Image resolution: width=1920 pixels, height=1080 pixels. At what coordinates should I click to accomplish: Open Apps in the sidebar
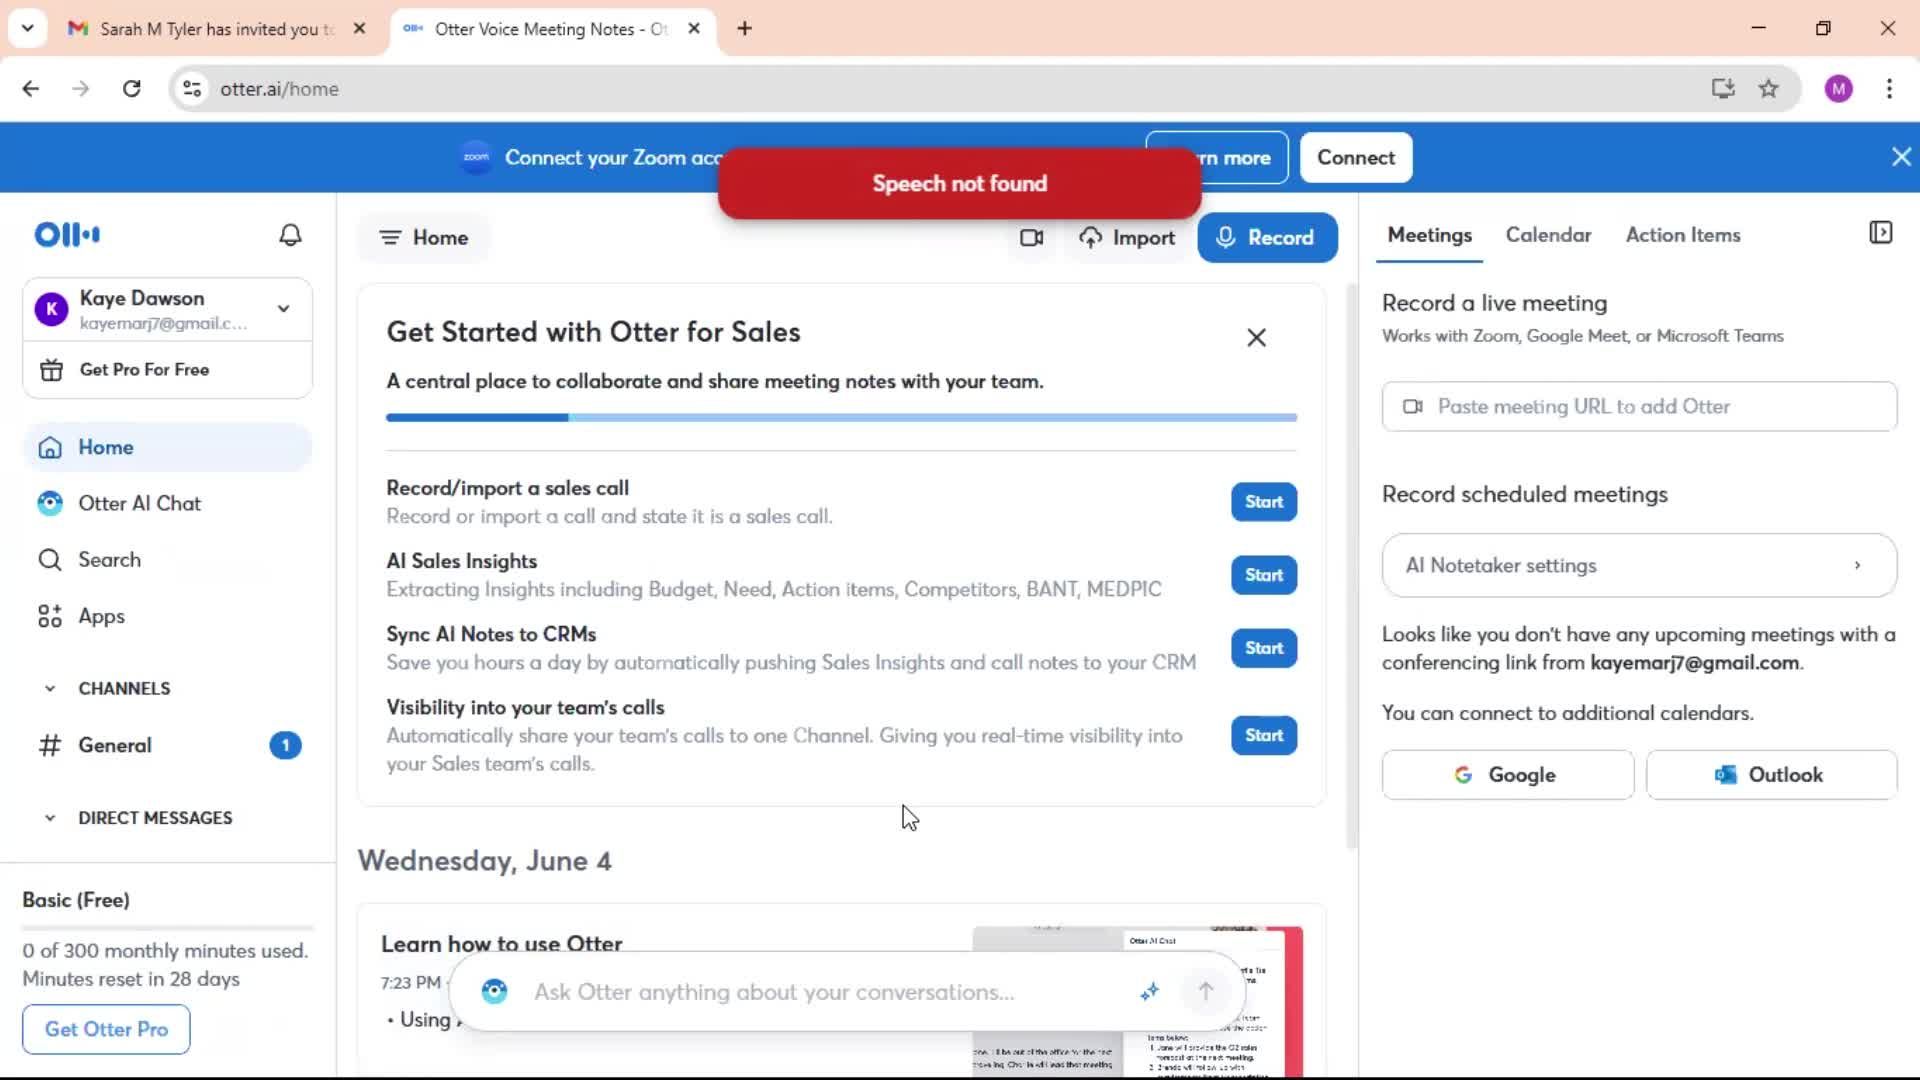click(167, 617)
